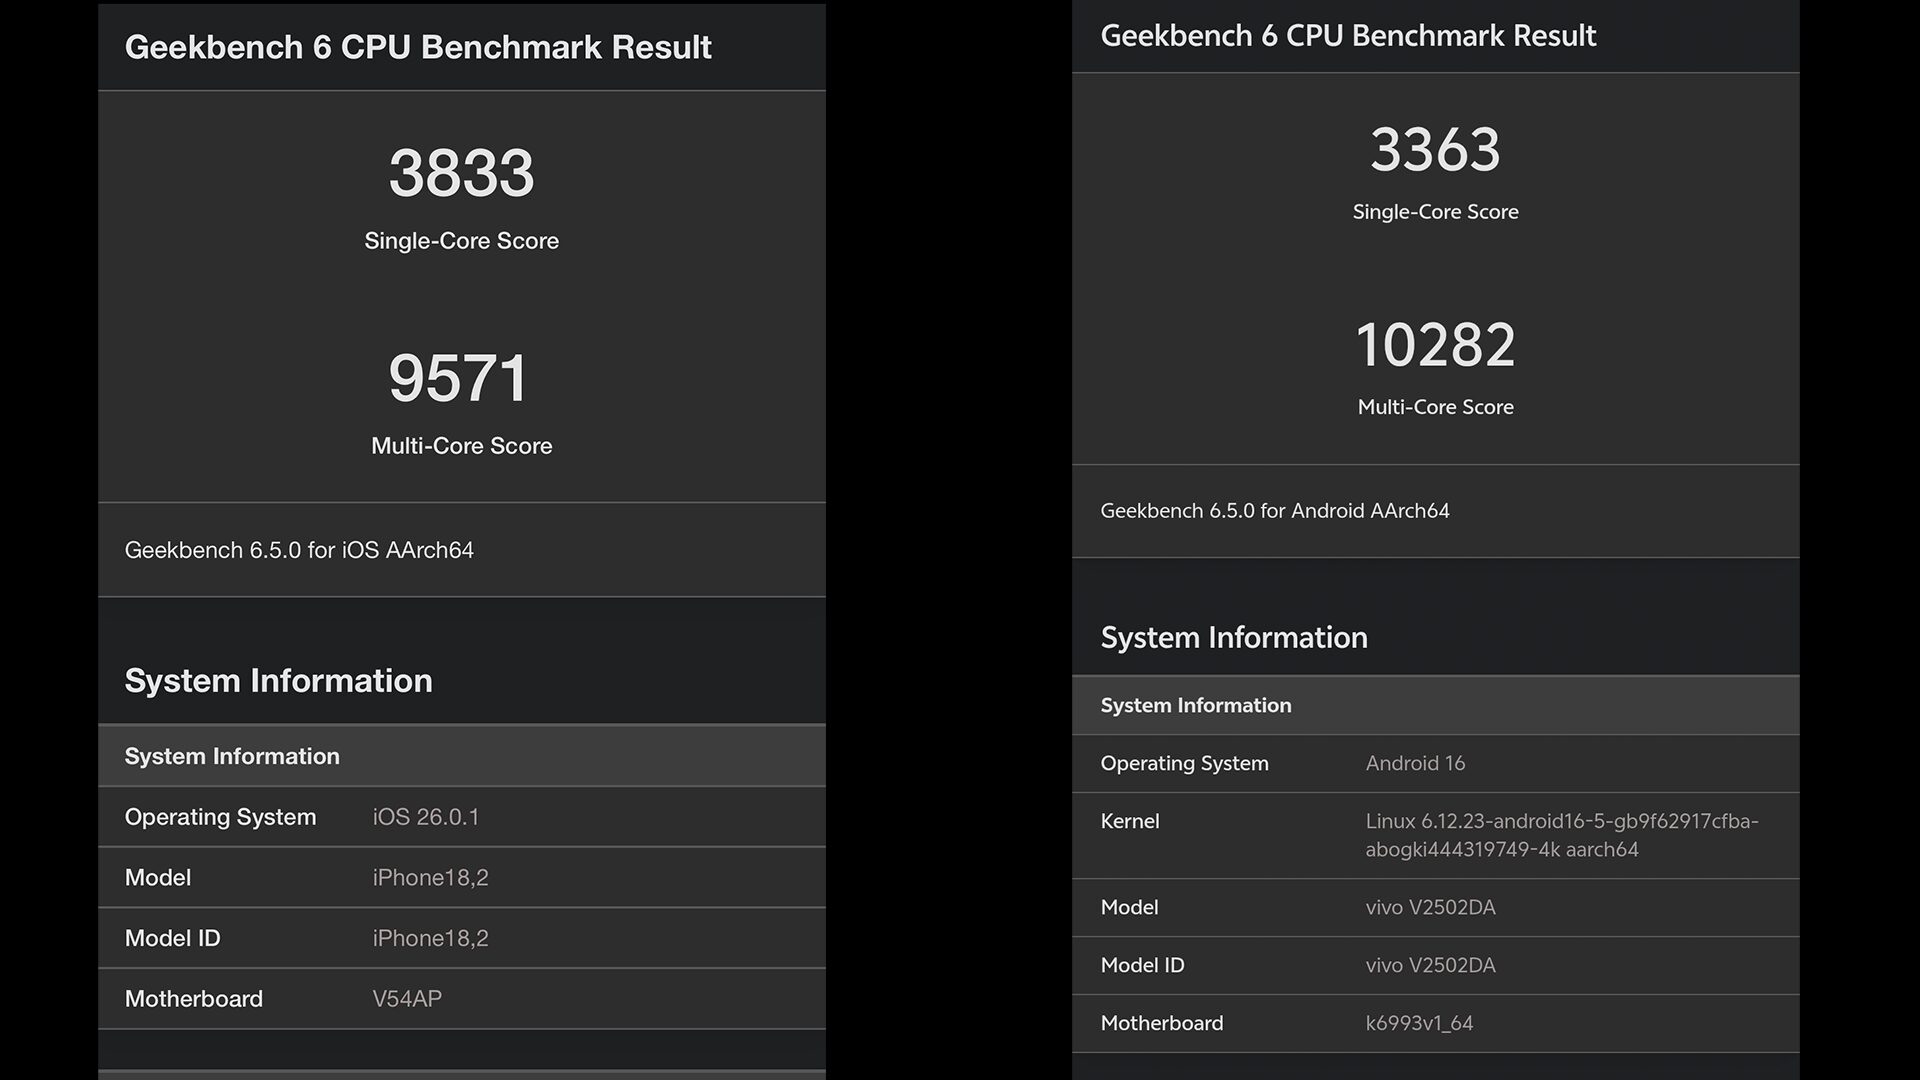Select the k6993v1_64 motherboard value
The height and width of the screenshot is (1080, 1920).
click(1419, 1023)
